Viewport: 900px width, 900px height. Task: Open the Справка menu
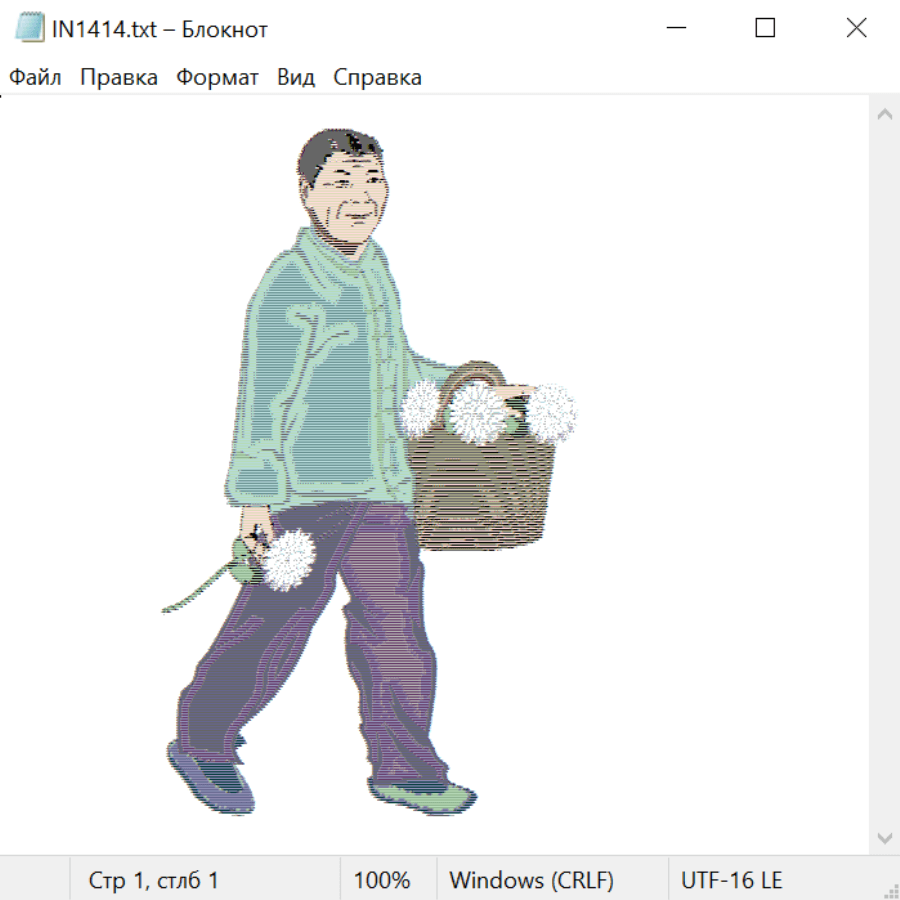click(377, 78)
